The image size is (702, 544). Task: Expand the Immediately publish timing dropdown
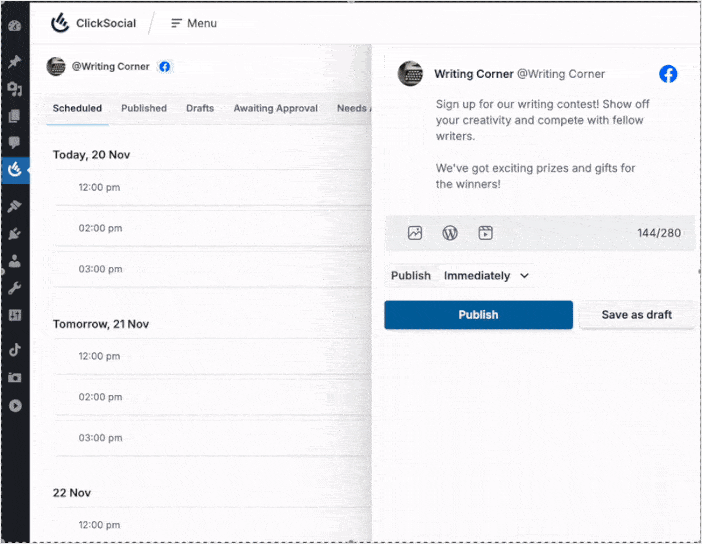pos(486,276)
